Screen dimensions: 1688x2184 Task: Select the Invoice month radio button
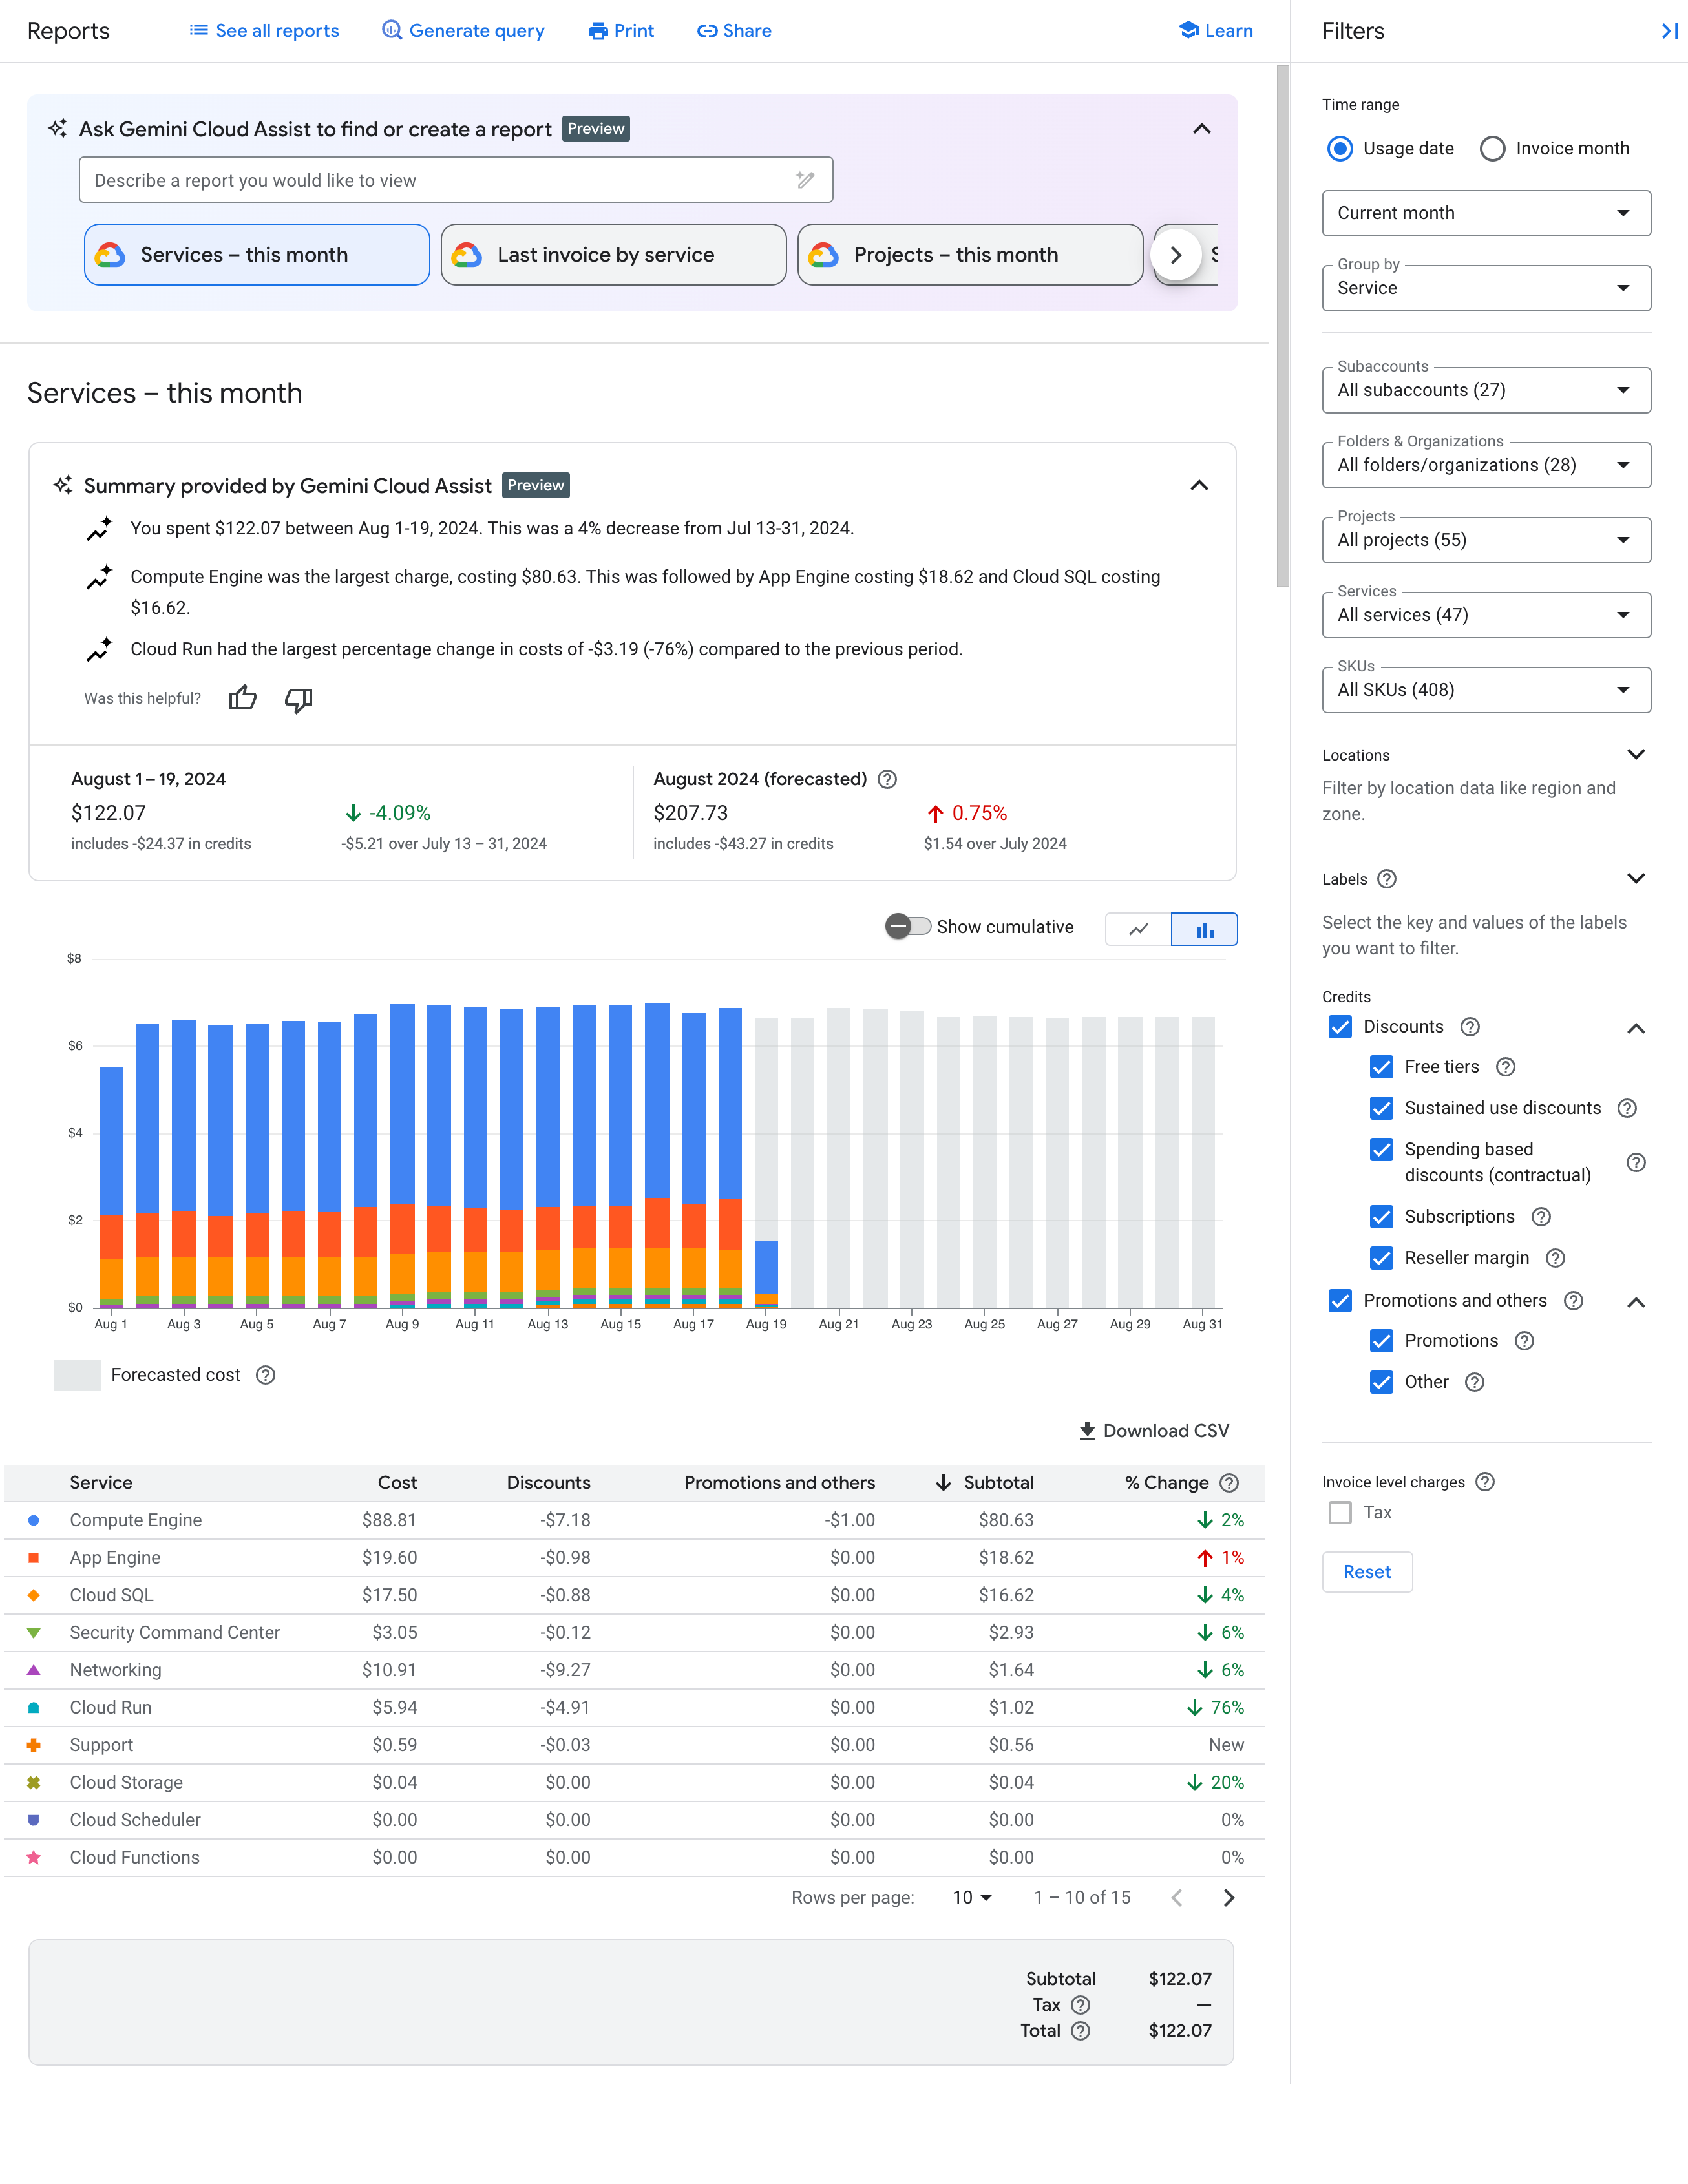click(1490, 149)
